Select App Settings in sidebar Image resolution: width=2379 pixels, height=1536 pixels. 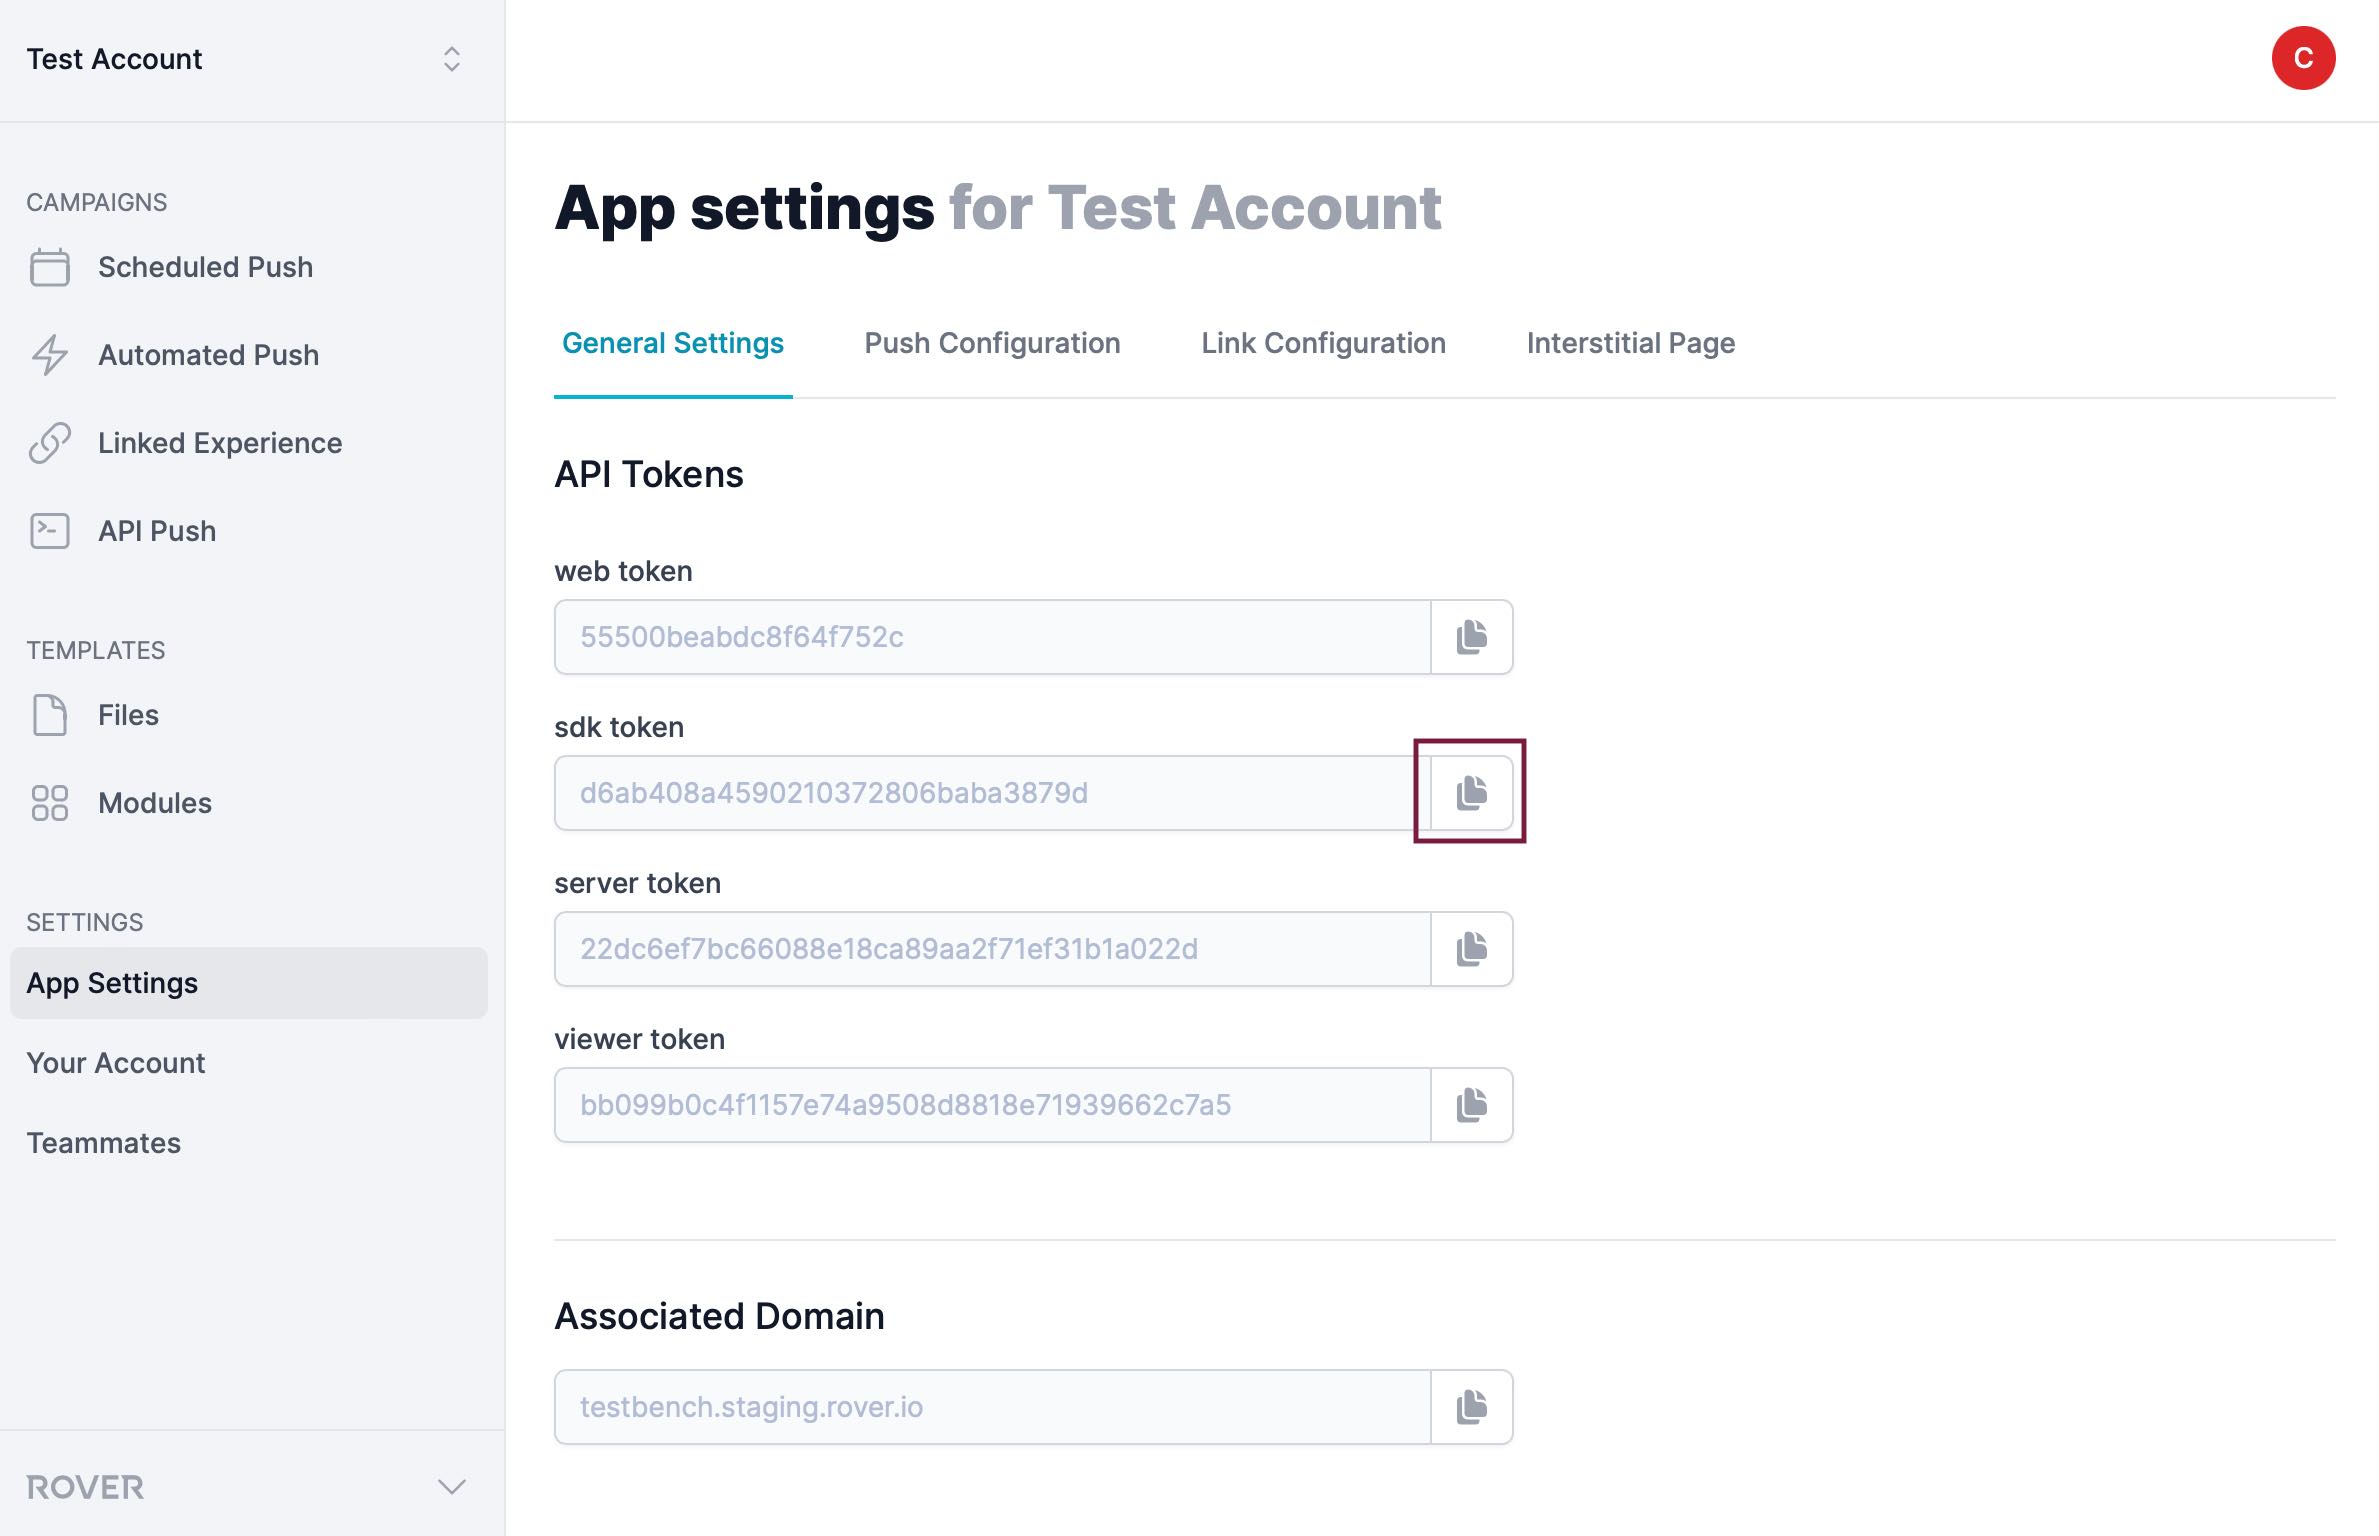[249, 983]
